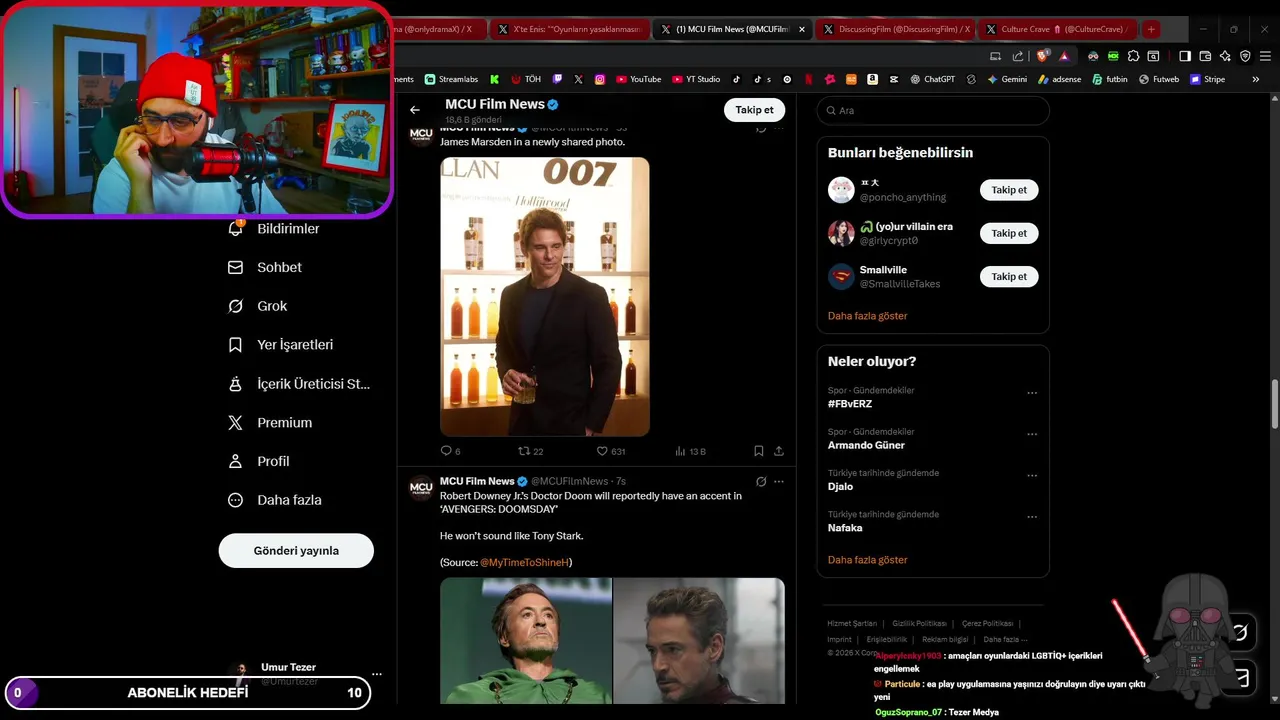This screenshot has width=1280, height=720.
Task: Open İçerik Üreticisi Studio
Action: pyautogui.click(x=299, y=384)
